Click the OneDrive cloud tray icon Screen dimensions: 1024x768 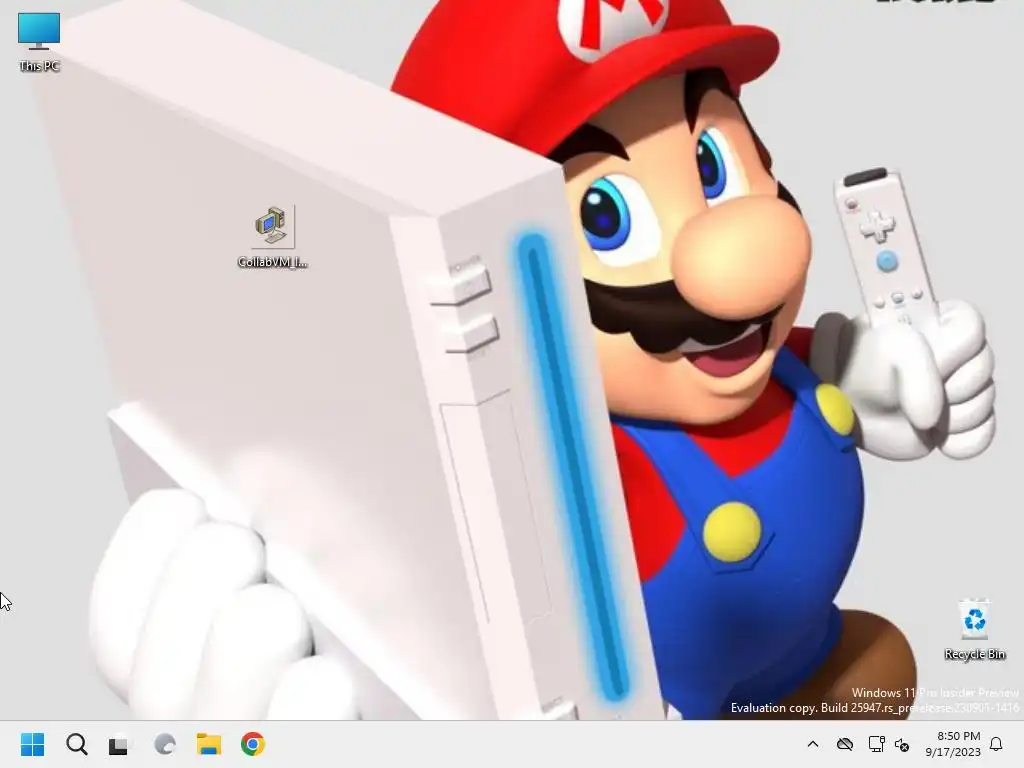tap(845, 744)
